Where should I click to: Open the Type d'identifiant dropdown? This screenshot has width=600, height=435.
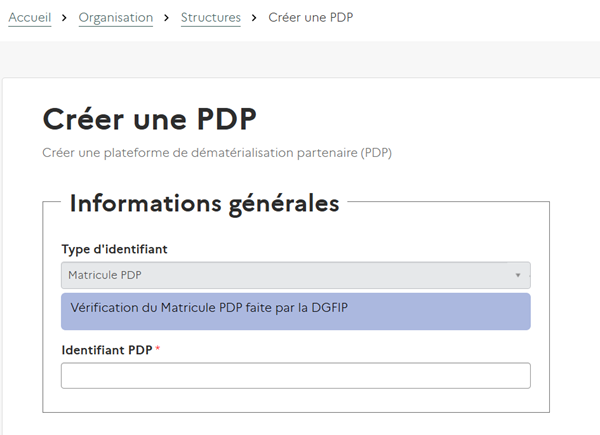coord(296,275)
